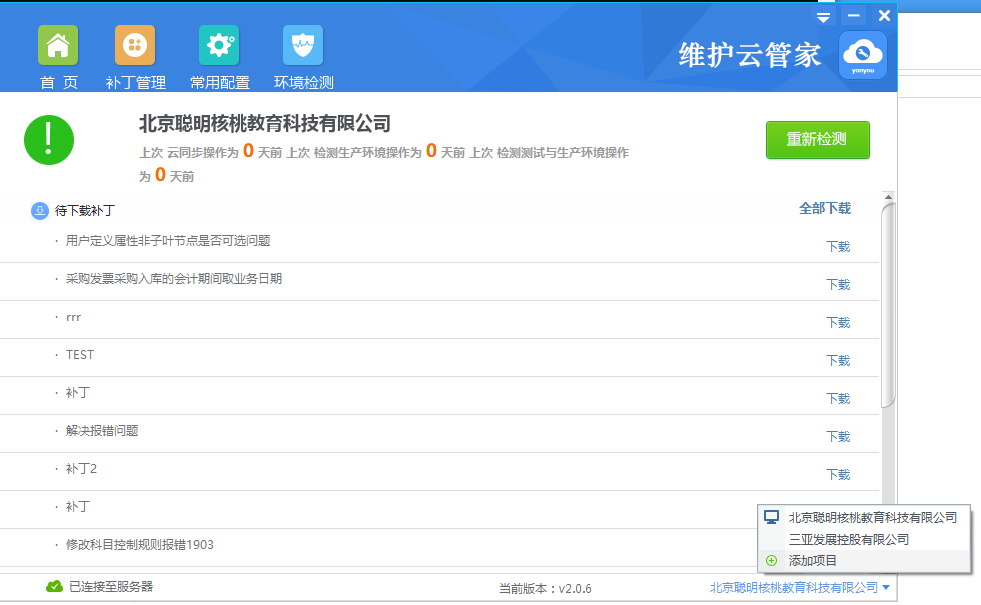
Task: Click the scrollbar up arrow
Action: click(888, 197)
